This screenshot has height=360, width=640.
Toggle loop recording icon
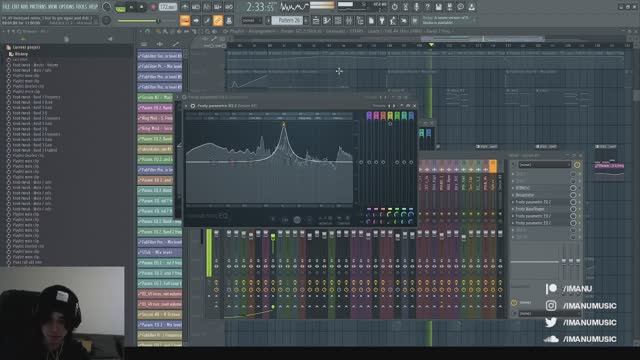point(229,7)
